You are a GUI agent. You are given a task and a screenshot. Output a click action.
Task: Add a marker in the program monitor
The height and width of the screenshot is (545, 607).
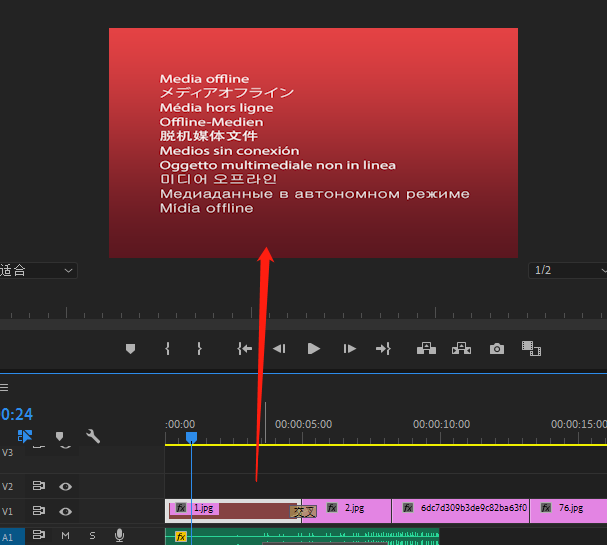click(x=130, y=349)
